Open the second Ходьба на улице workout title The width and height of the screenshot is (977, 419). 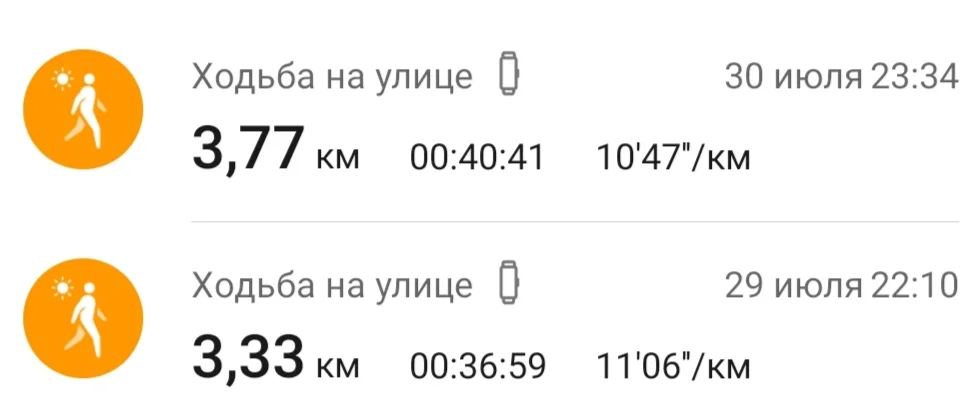point(331,285)
